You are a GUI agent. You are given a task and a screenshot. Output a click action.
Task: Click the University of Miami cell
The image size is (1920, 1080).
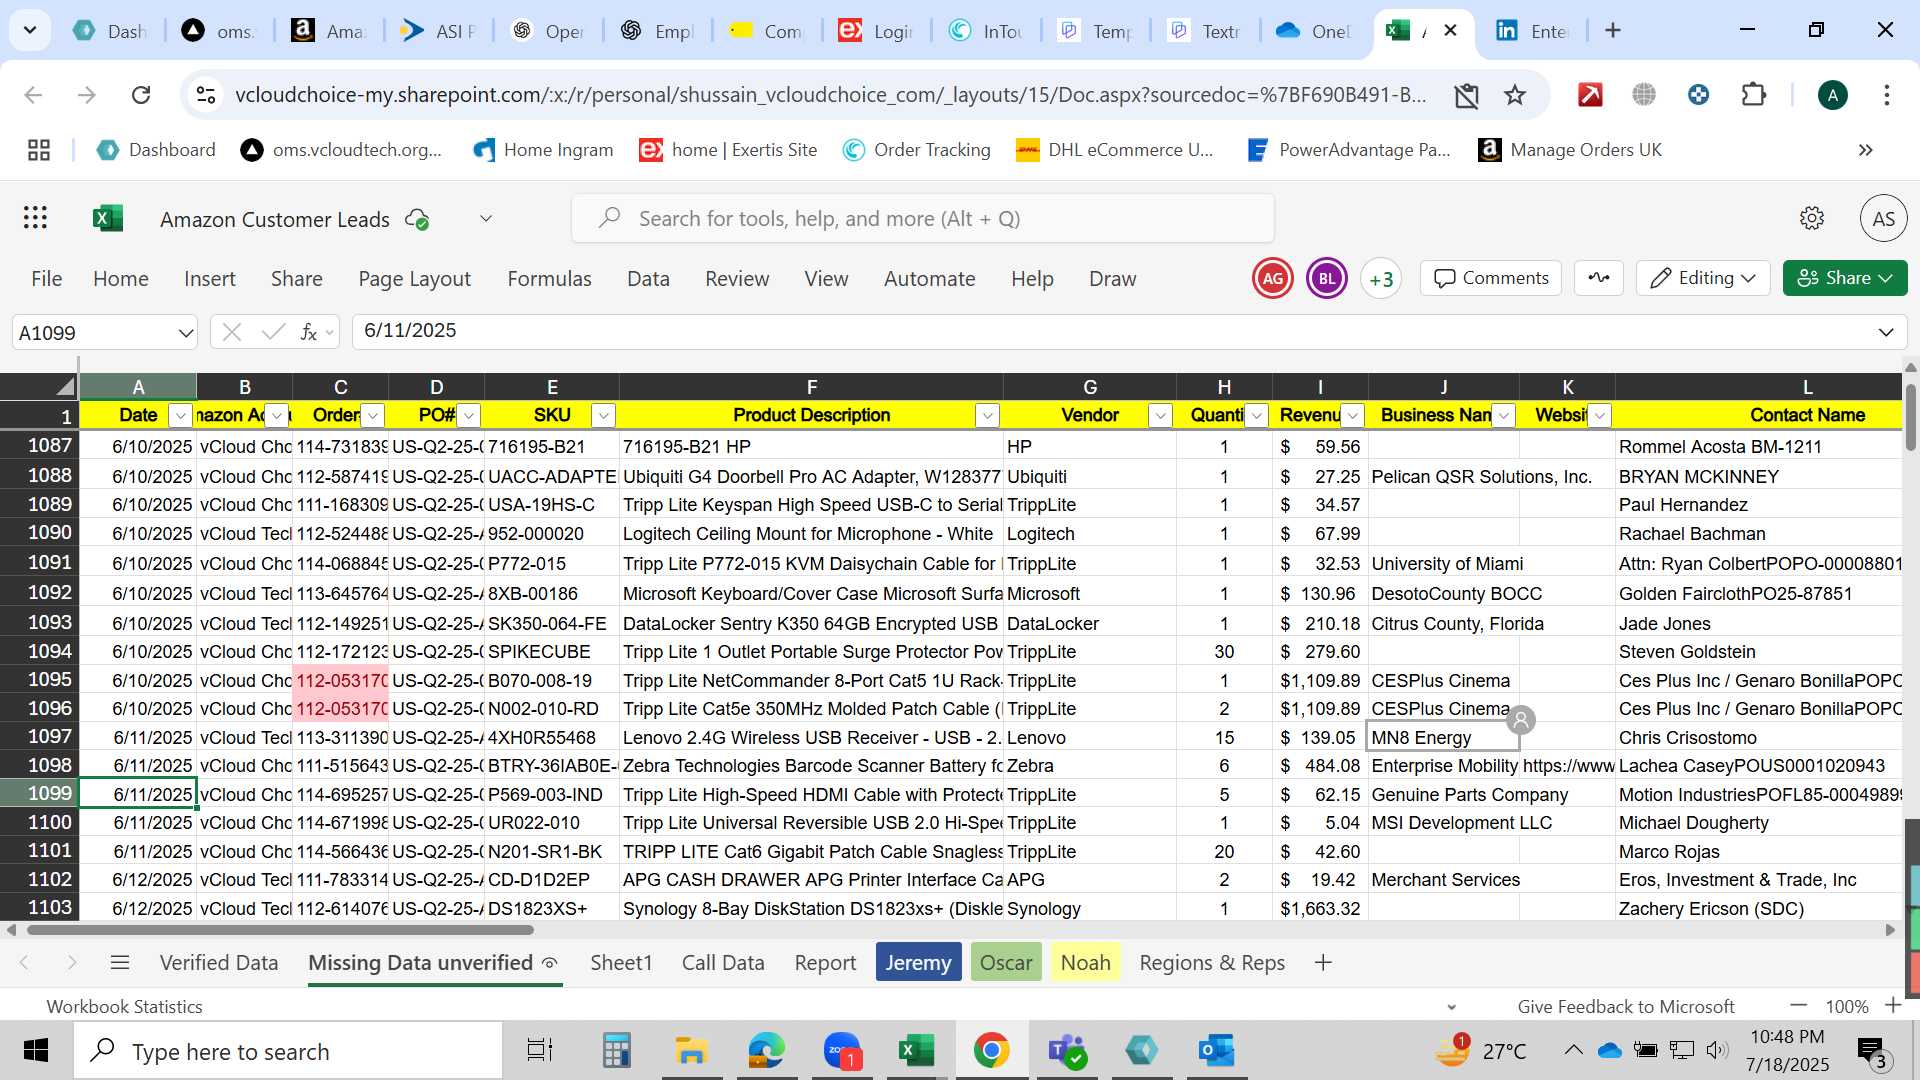(1443, 563)
